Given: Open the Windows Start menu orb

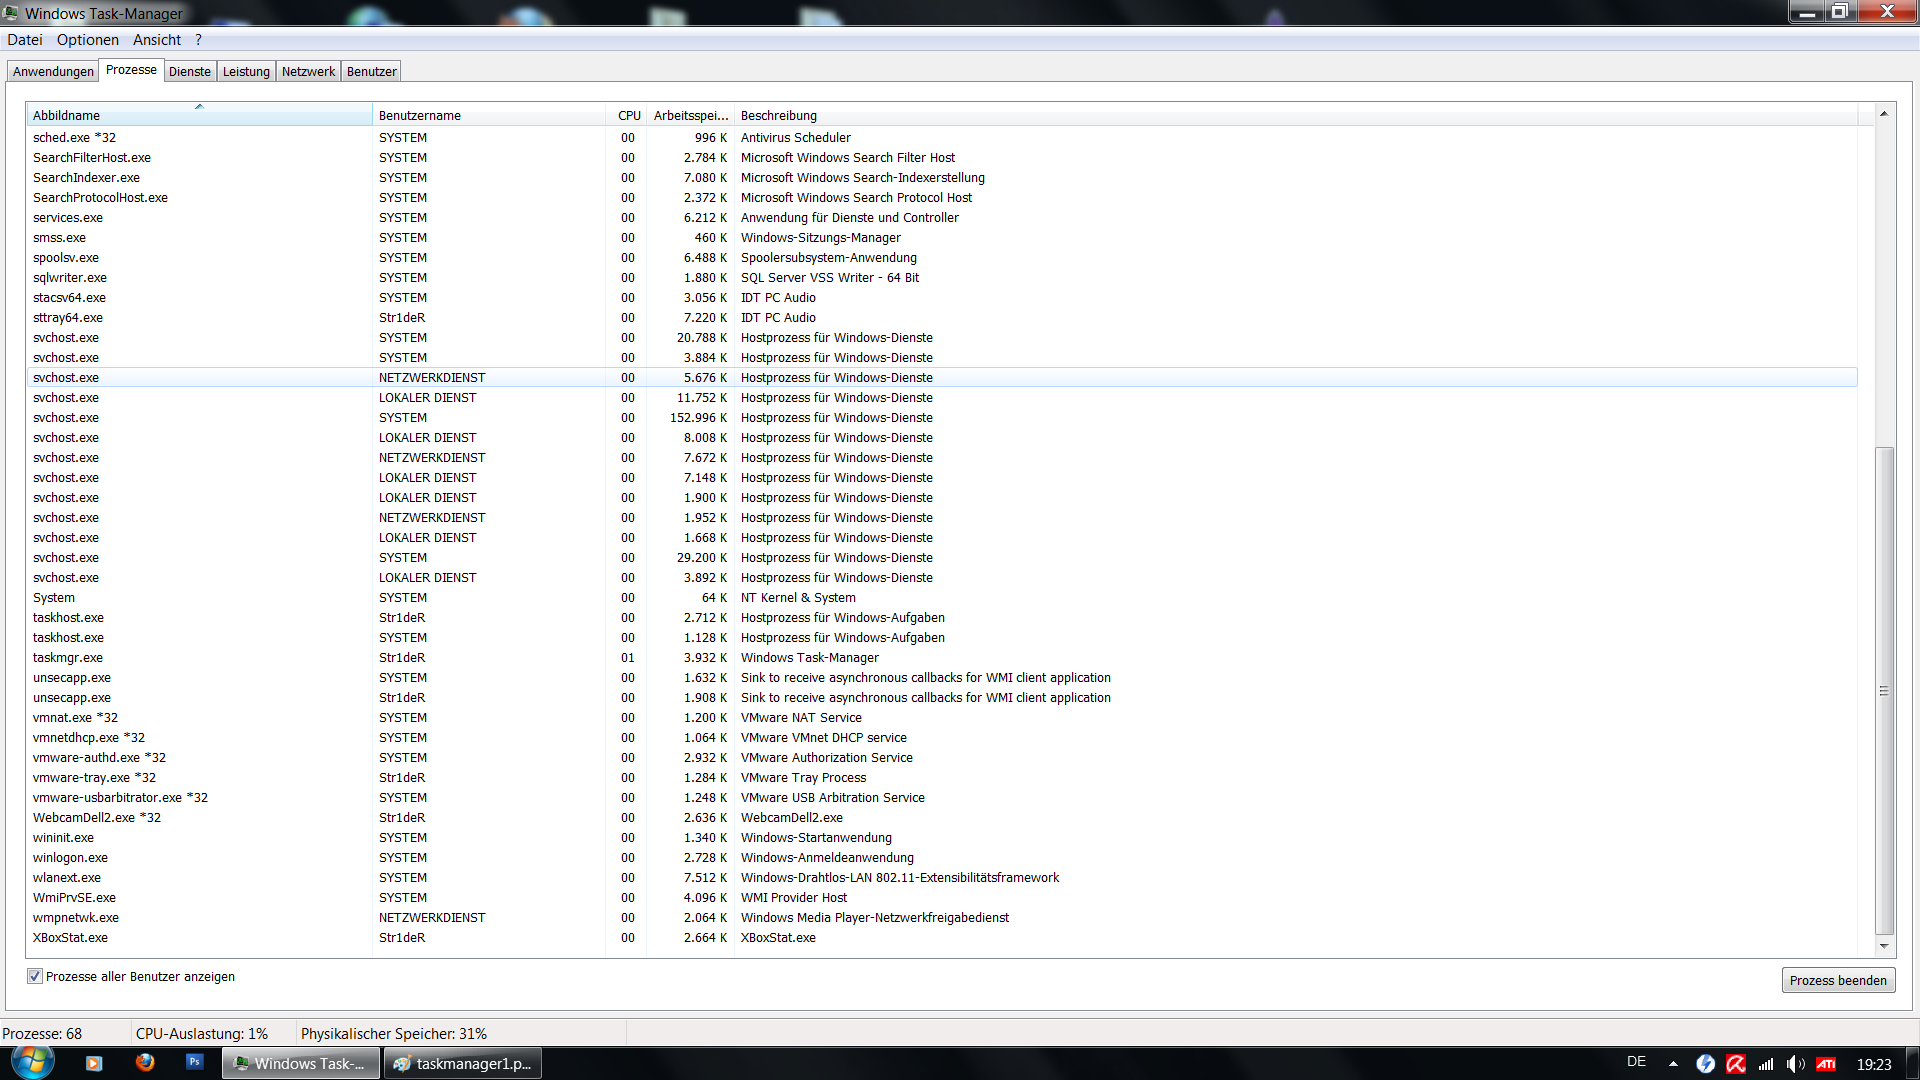Looking at the screenshot, I should pos(32,1062).
